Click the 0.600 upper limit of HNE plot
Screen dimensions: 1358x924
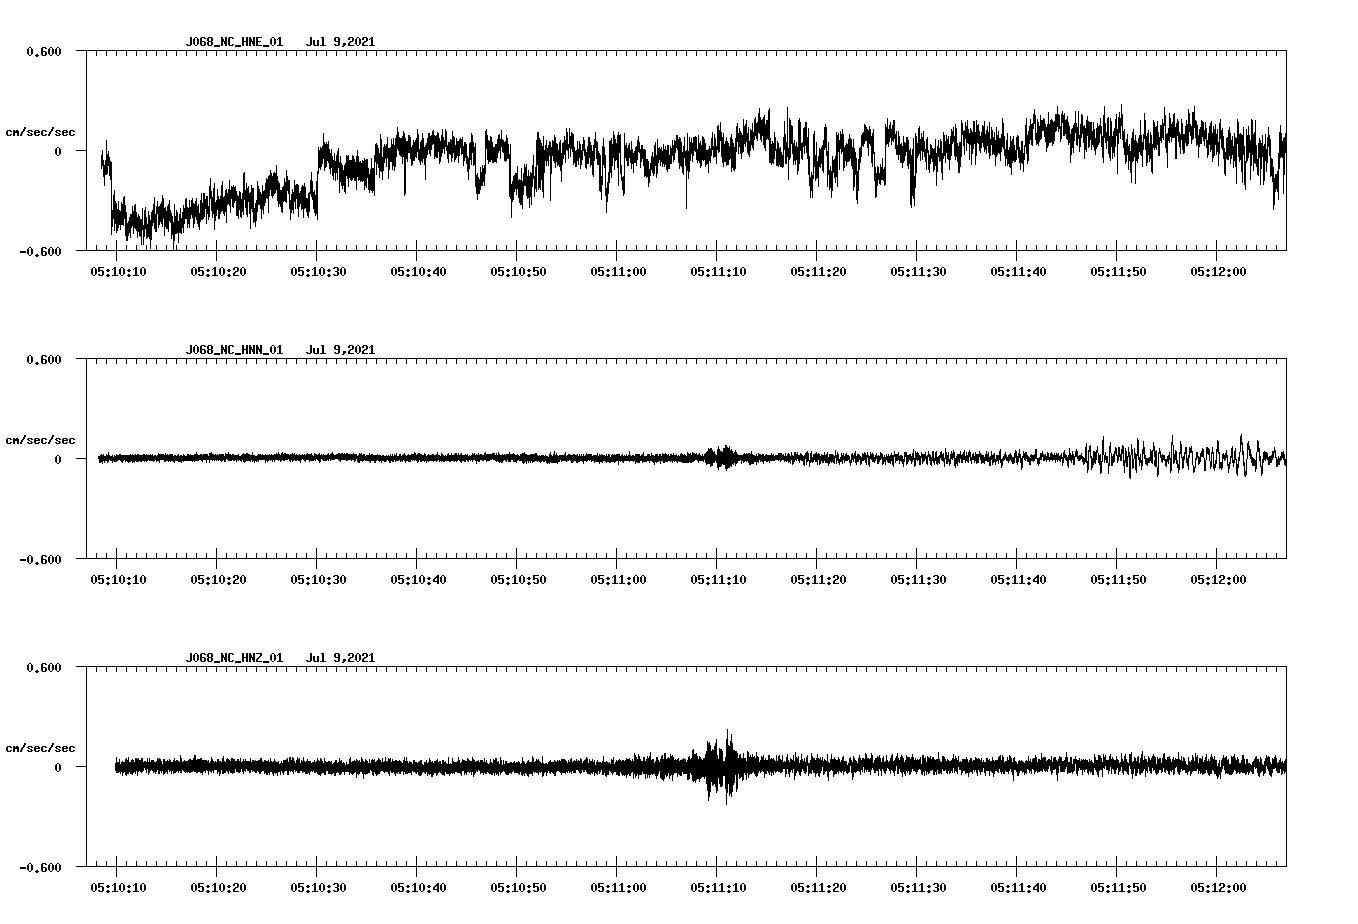44,51
